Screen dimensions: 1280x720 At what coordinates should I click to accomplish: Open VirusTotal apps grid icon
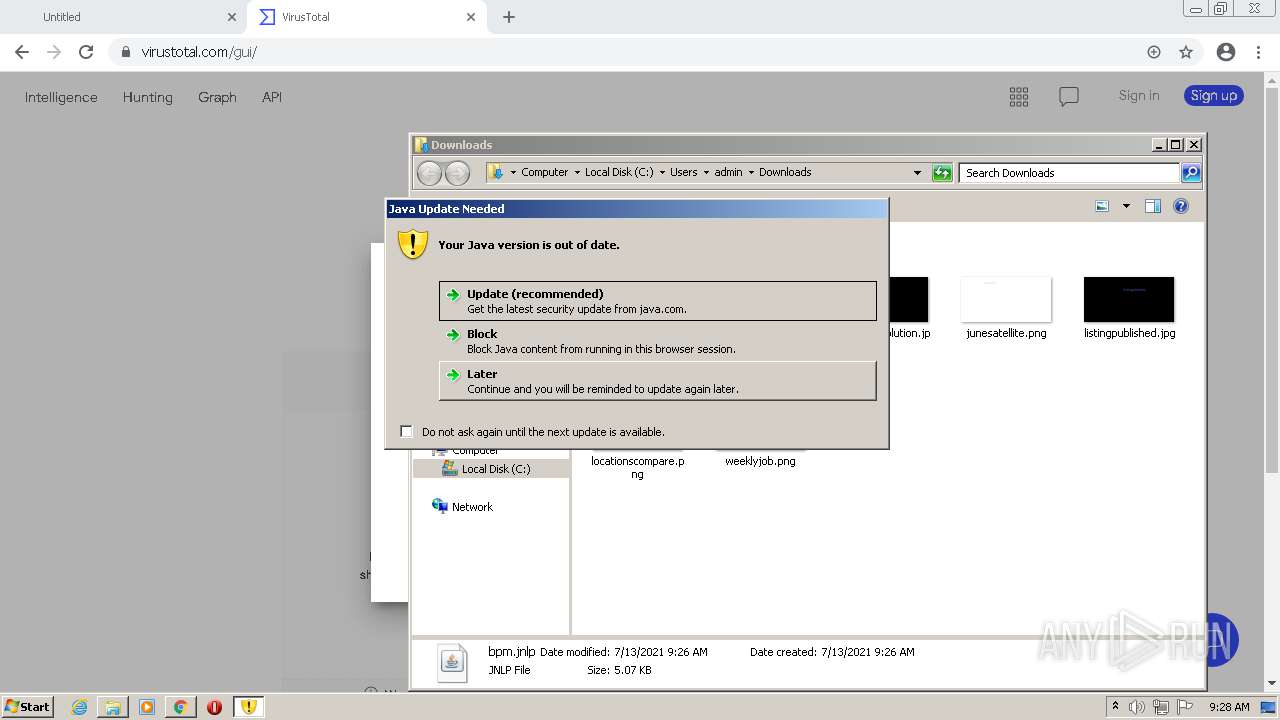tap(1019, 96)
